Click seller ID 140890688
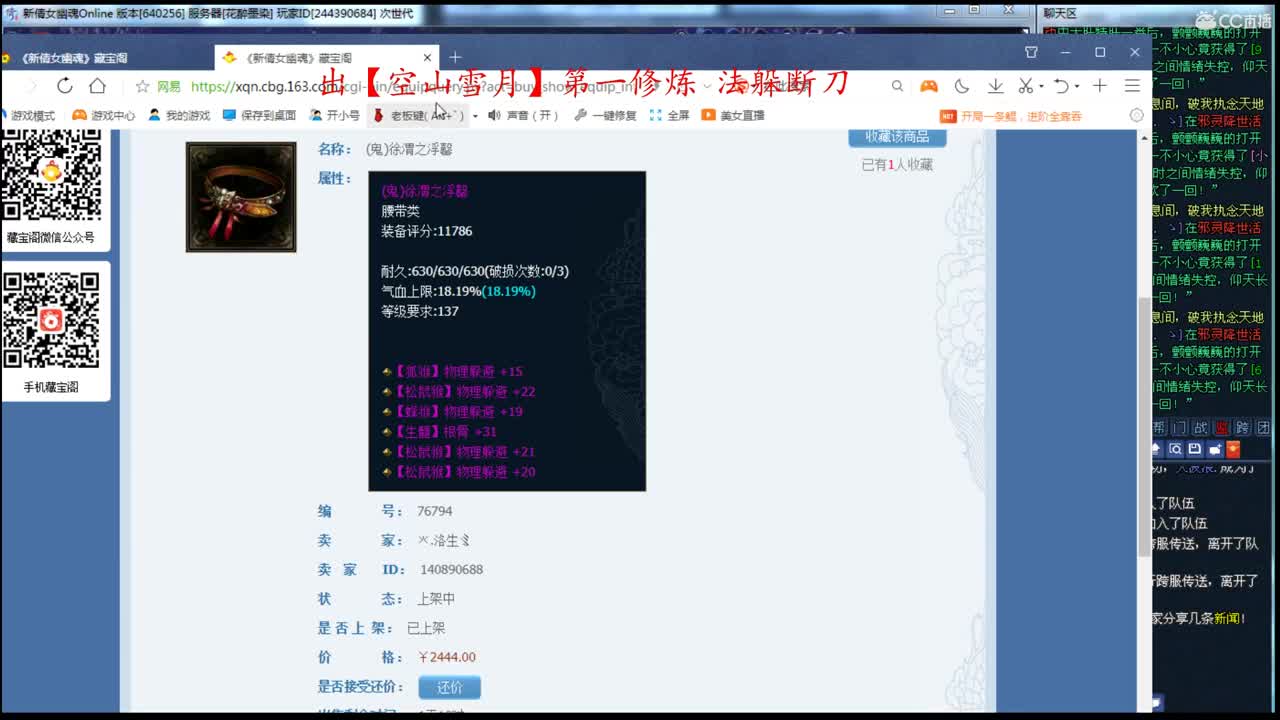The image size is (1280, 720). coord(452,569)
